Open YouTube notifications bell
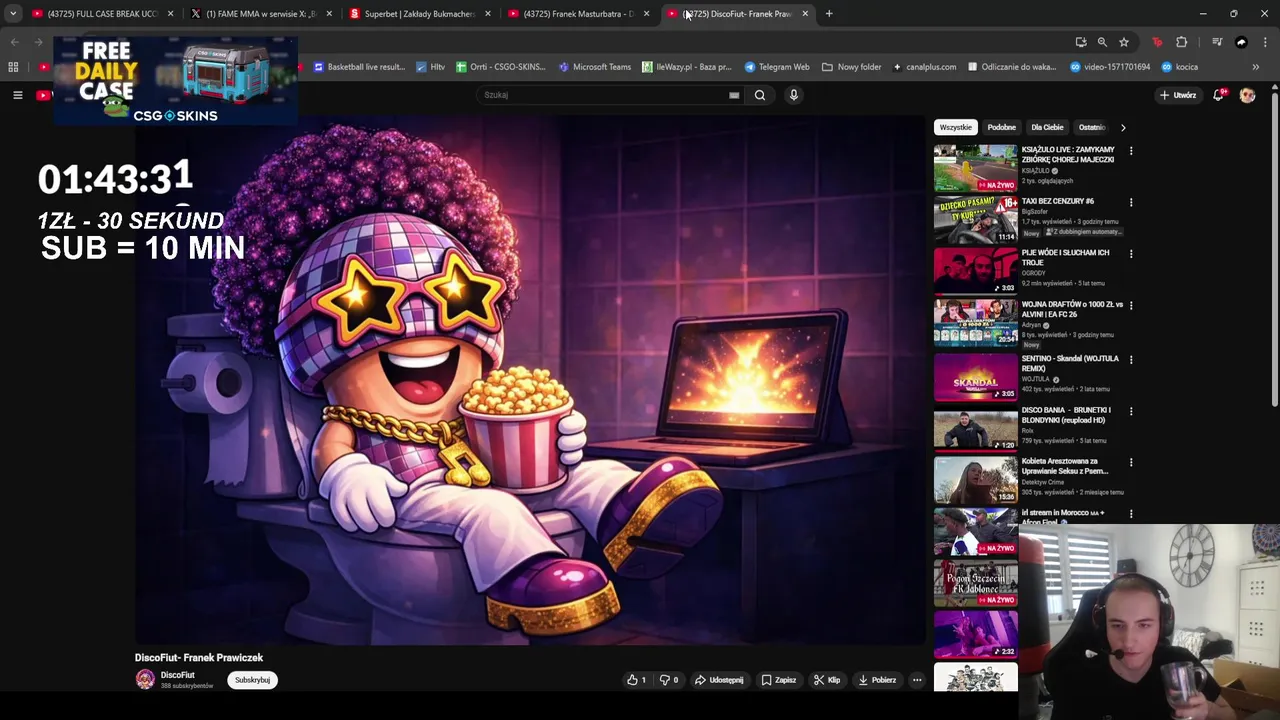Viewport: 1280px width, 720px height. 1218,95
